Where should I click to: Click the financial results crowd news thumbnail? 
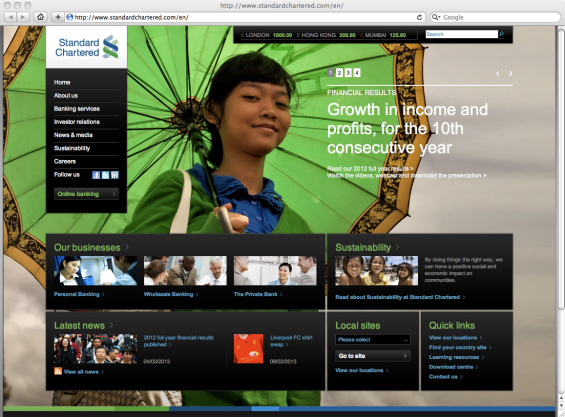pyautogui.click(x=95, y=349)
